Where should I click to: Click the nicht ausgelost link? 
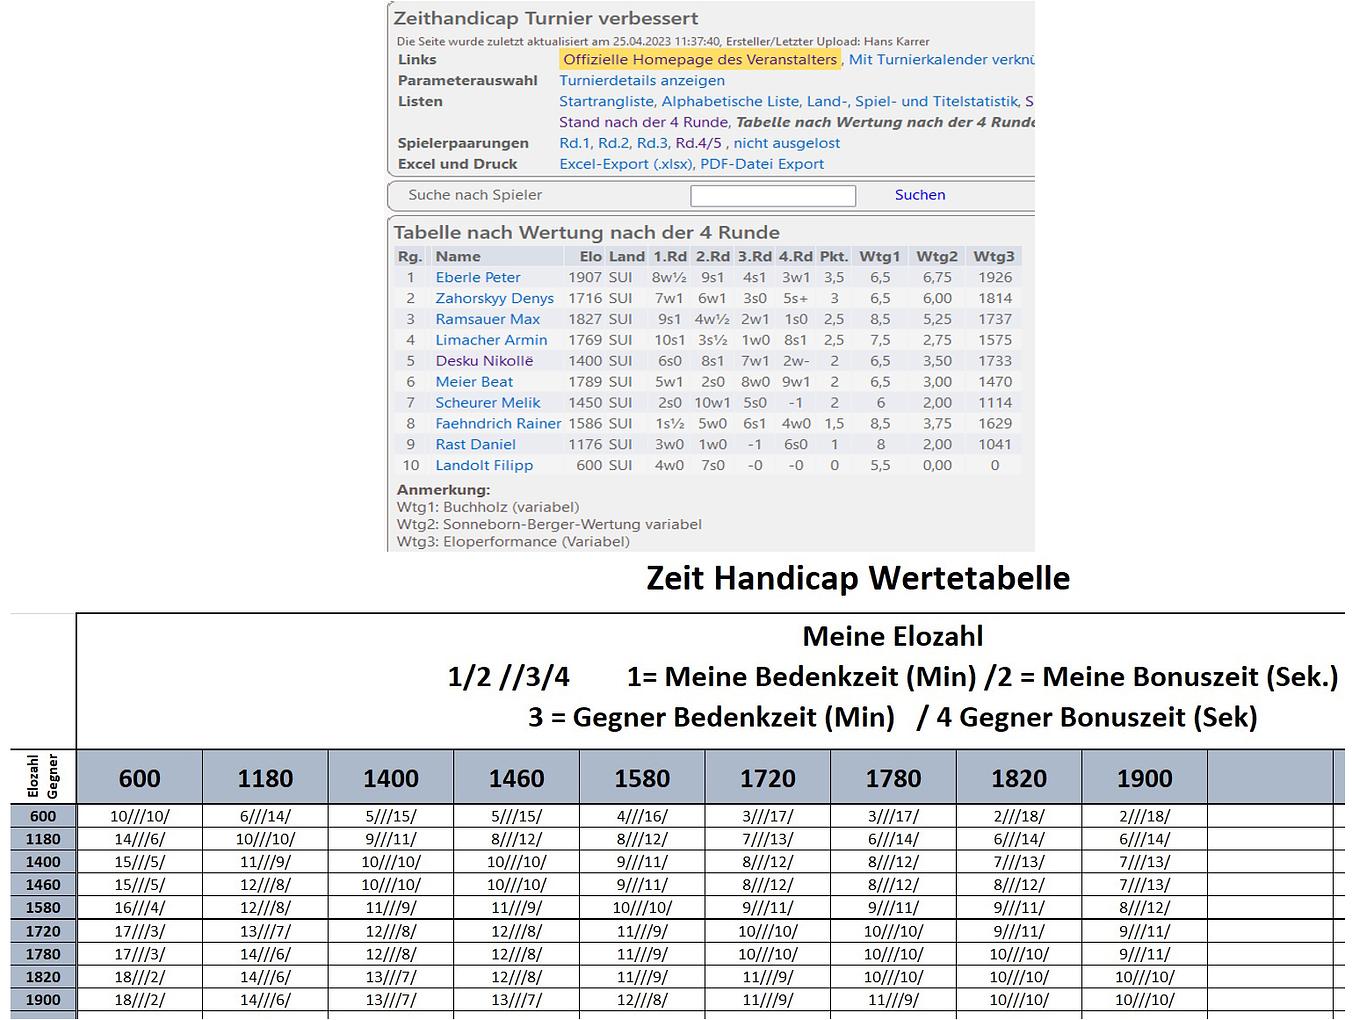point(787,144)
